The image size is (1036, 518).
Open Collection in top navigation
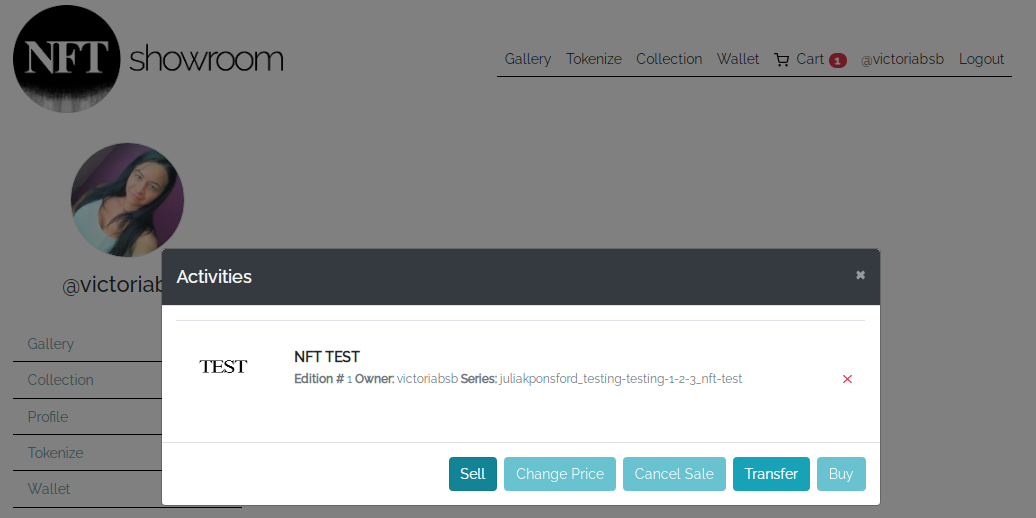pos(669,59)
